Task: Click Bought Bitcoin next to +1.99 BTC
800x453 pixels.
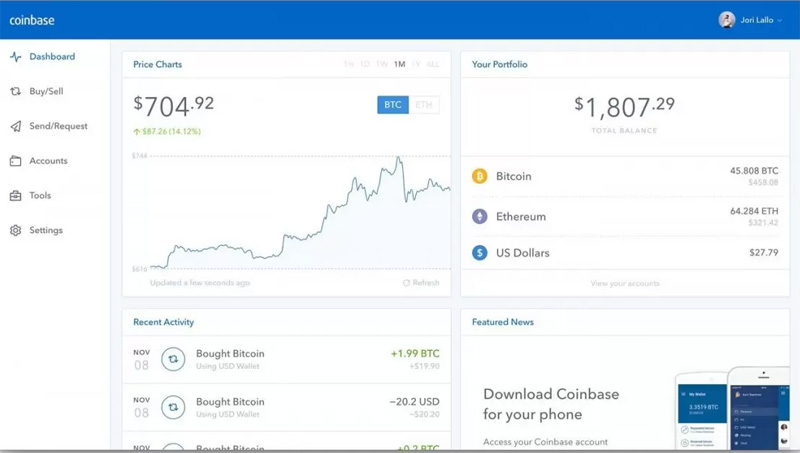Action: [x=230, y=354]
